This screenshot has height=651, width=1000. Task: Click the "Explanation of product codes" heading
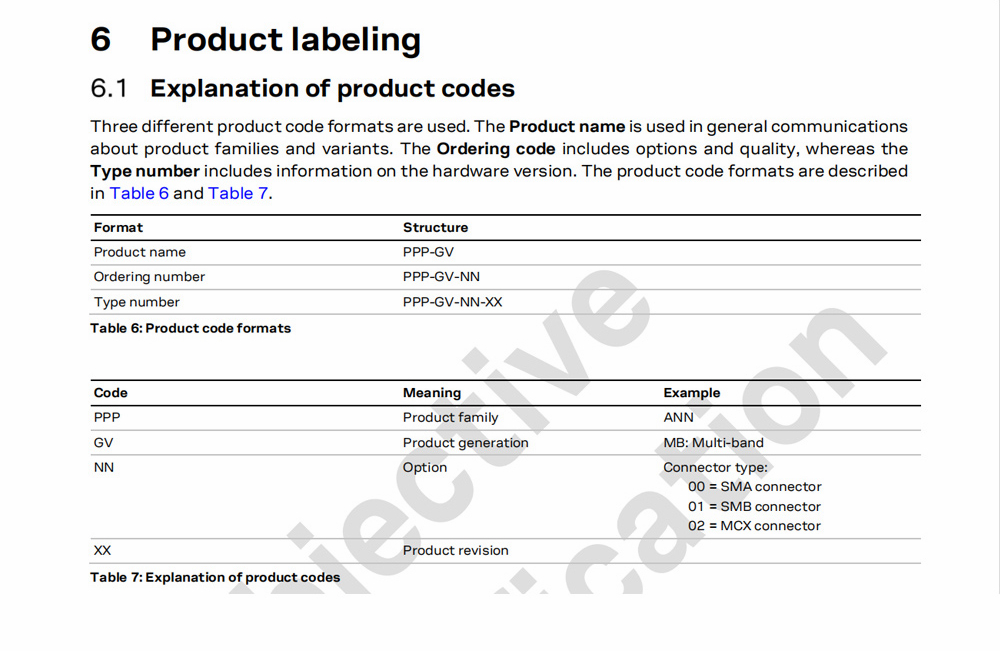pyautogui.click(x=332, y=89)
